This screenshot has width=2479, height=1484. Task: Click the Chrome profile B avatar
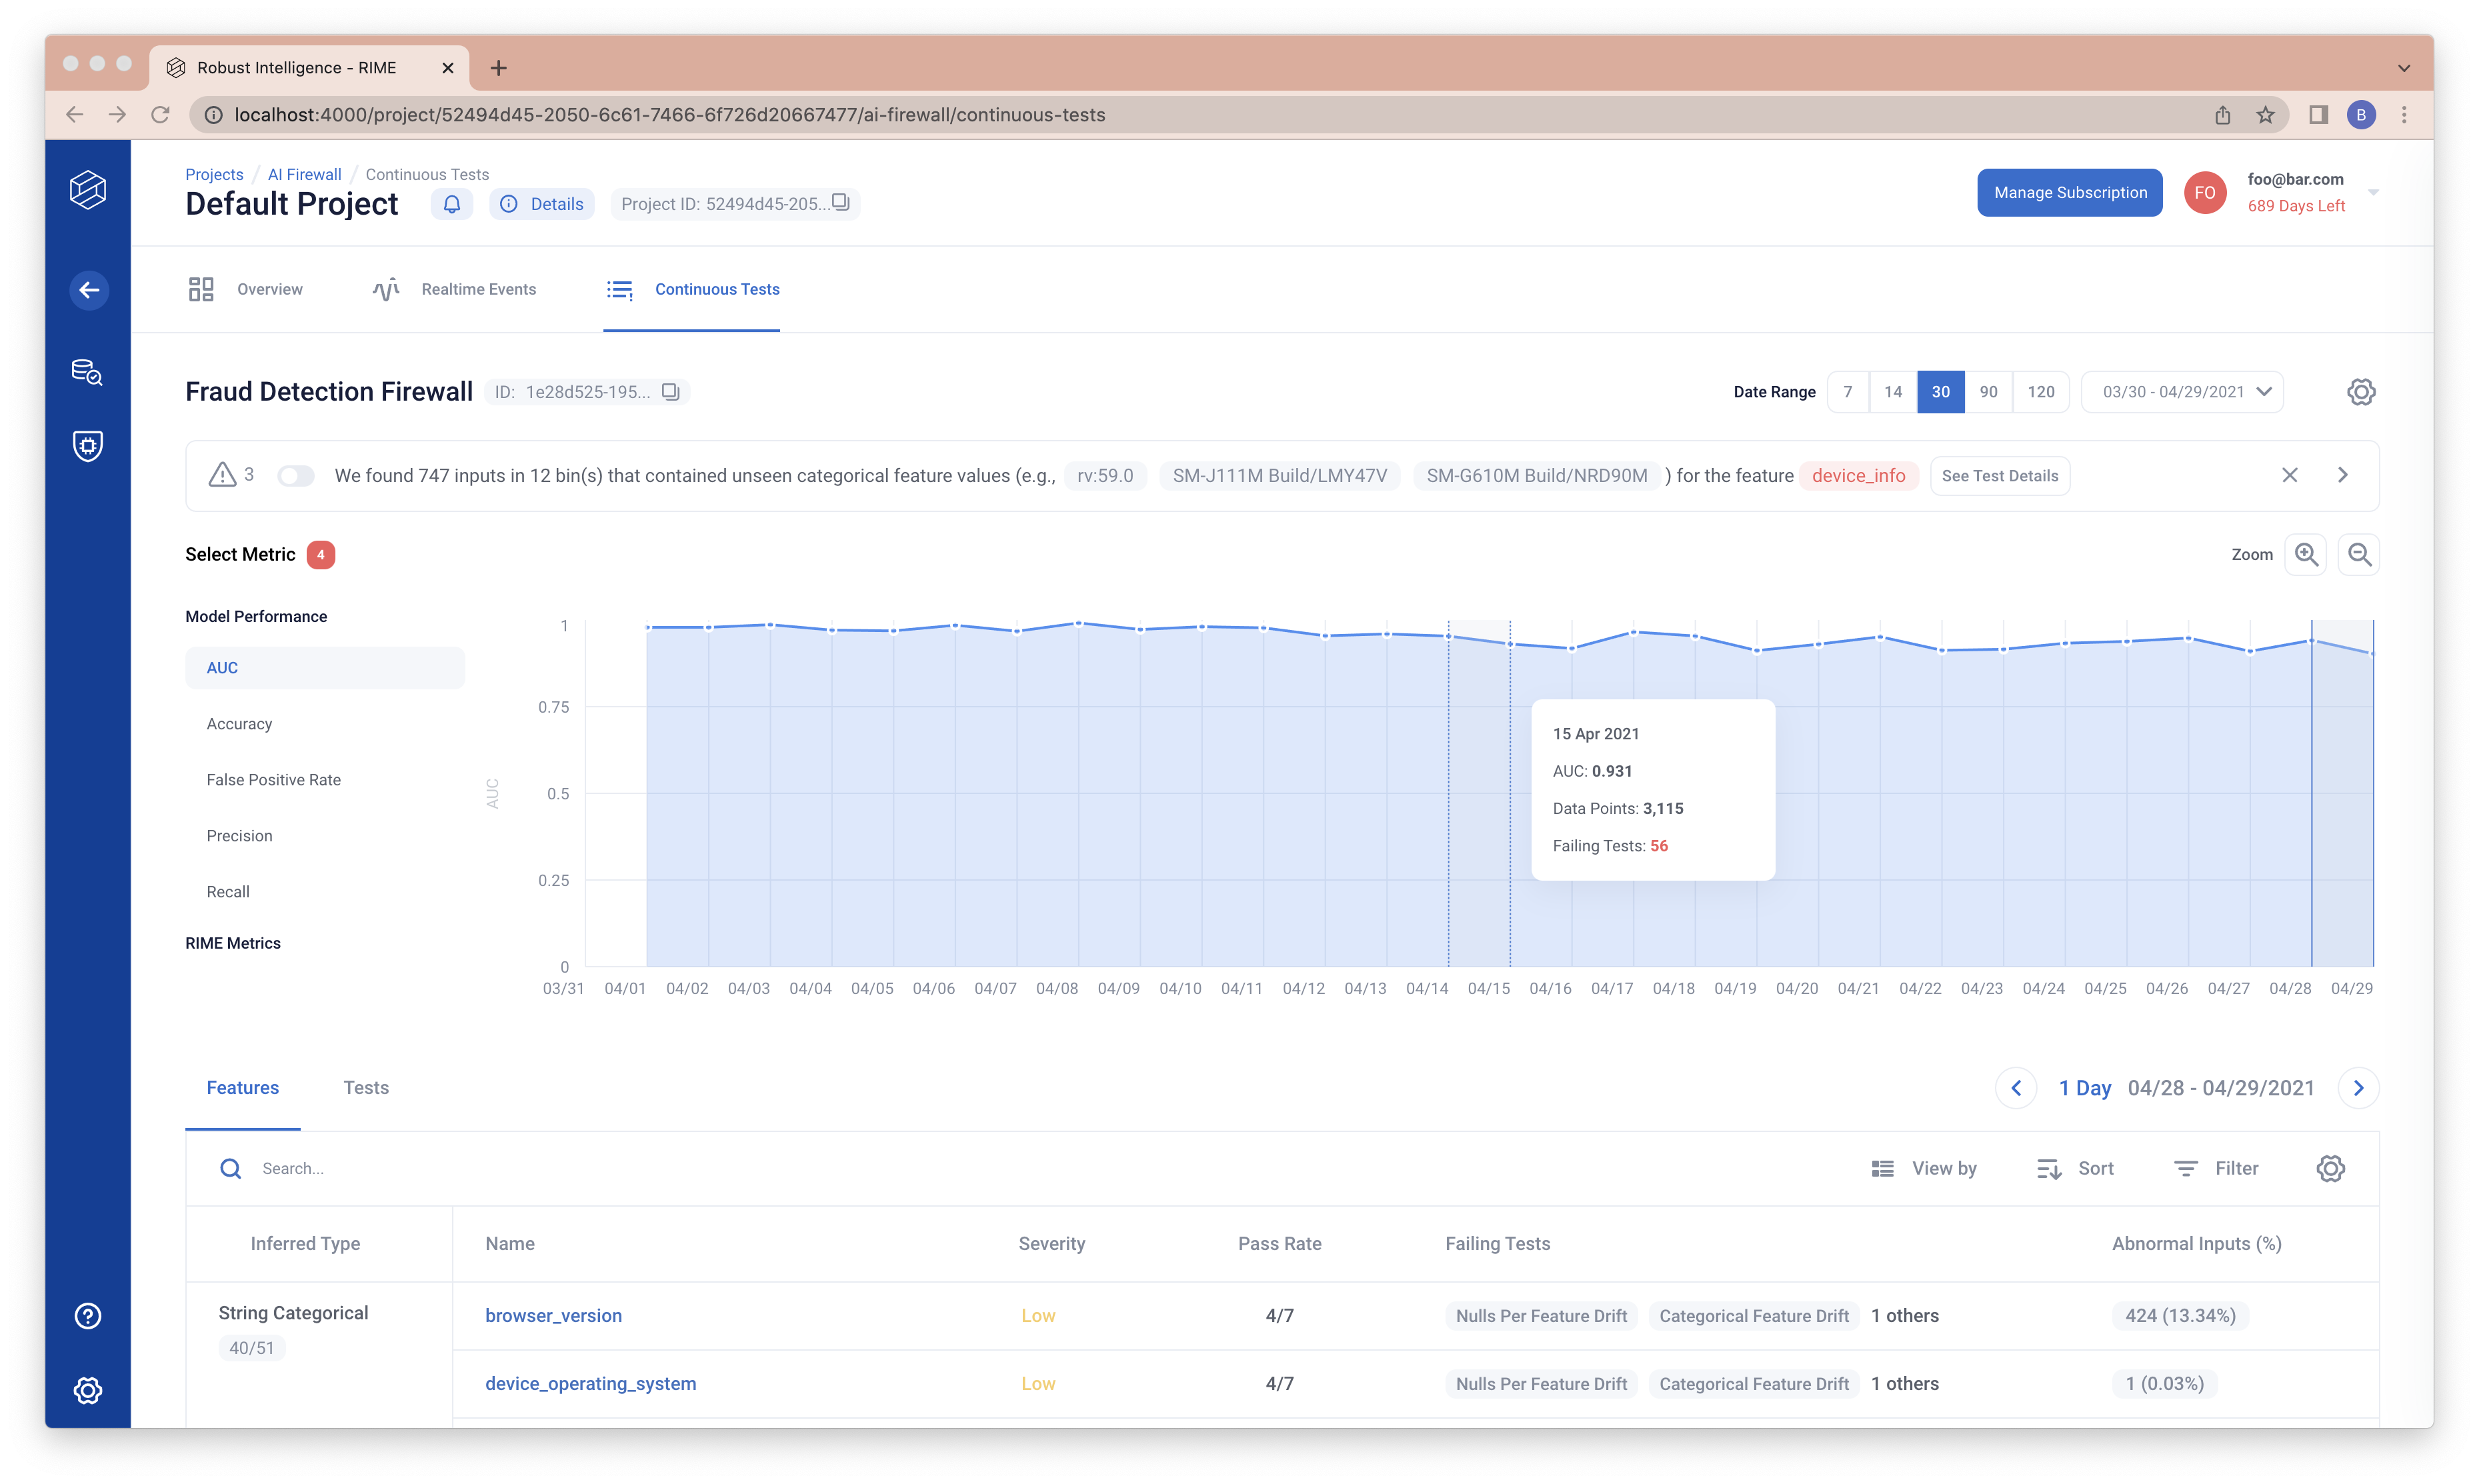pyautogui.click(x=2361, y=115)
